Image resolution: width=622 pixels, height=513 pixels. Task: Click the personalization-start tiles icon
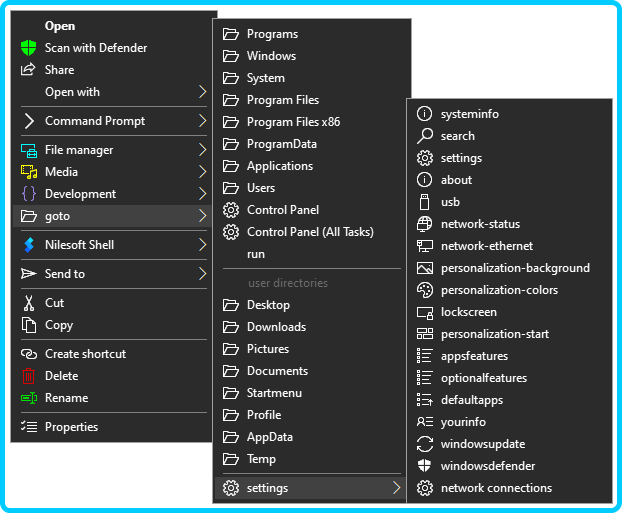tap(424, 334)
